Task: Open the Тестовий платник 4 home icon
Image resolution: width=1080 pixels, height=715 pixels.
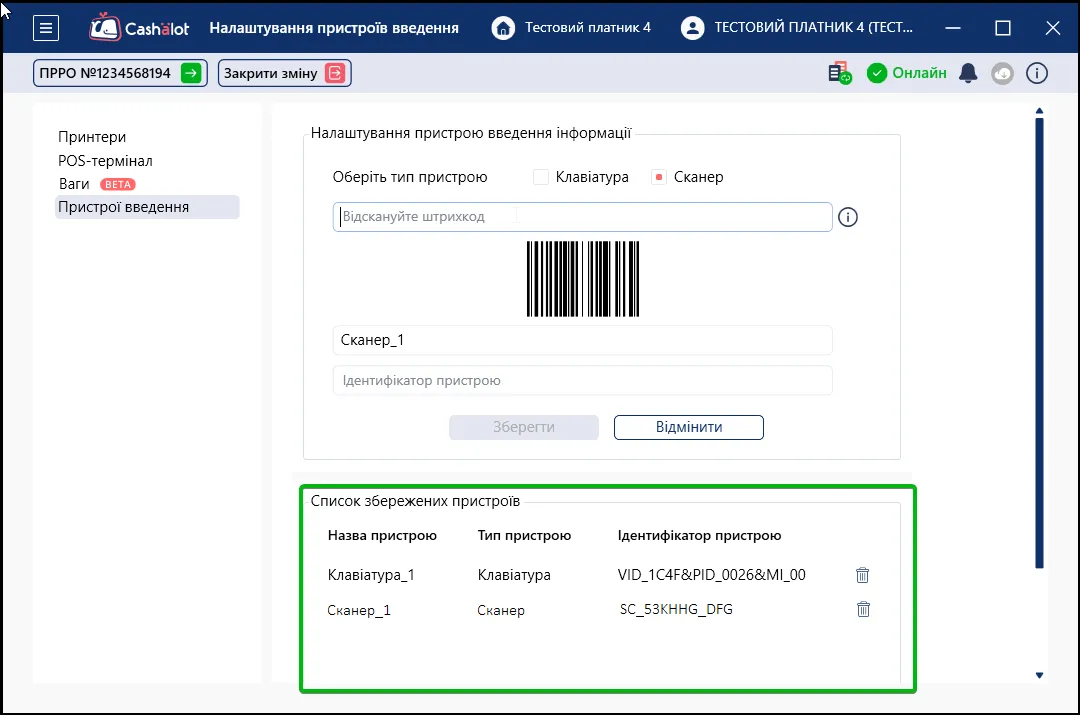Action: pos(503,28)
